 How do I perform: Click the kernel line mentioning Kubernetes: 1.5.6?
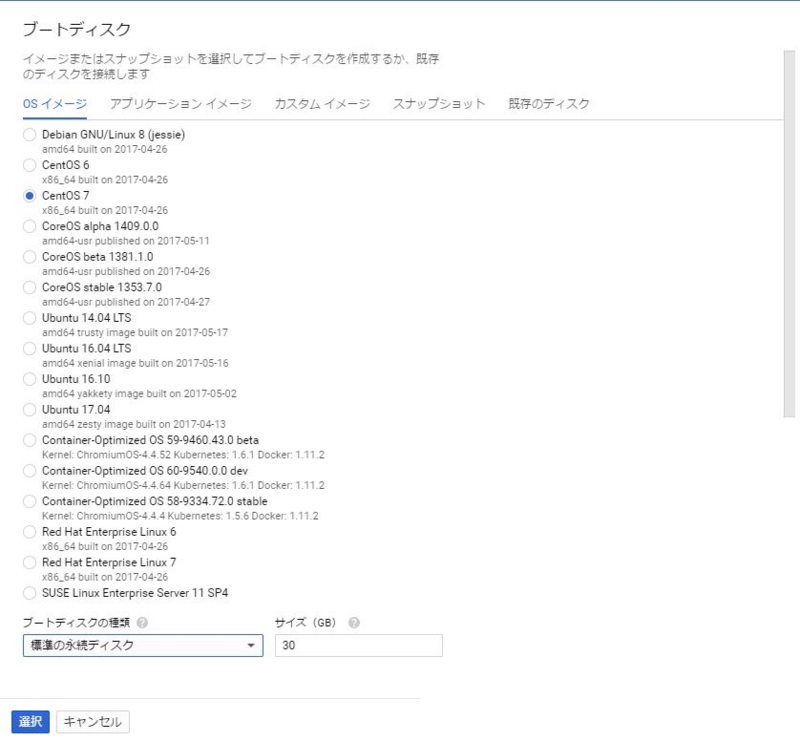pyautogui.click(x=180, y=516)
